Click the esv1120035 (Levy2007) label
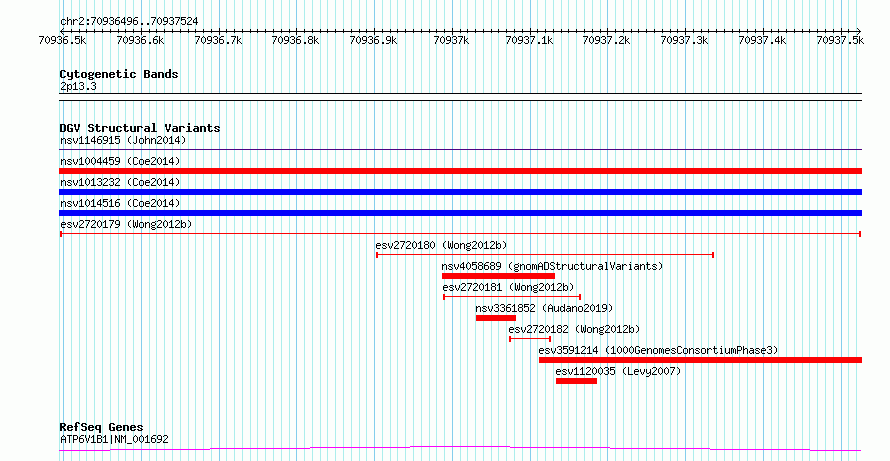 coord(618,371)
